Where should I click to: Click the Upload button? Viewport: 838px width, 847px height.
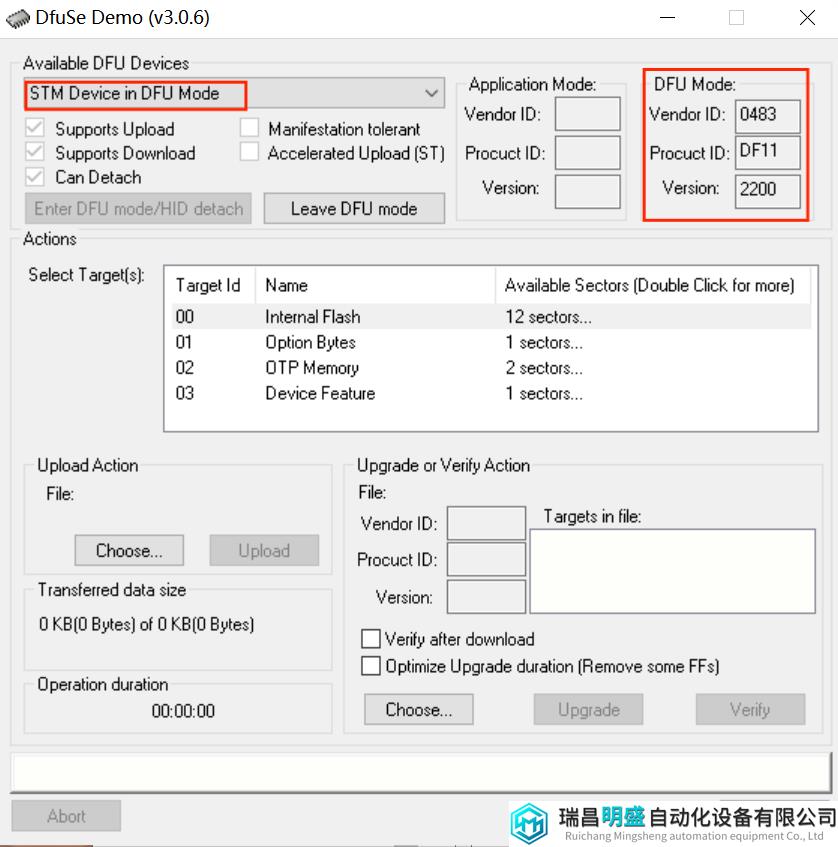click(264, 550)
